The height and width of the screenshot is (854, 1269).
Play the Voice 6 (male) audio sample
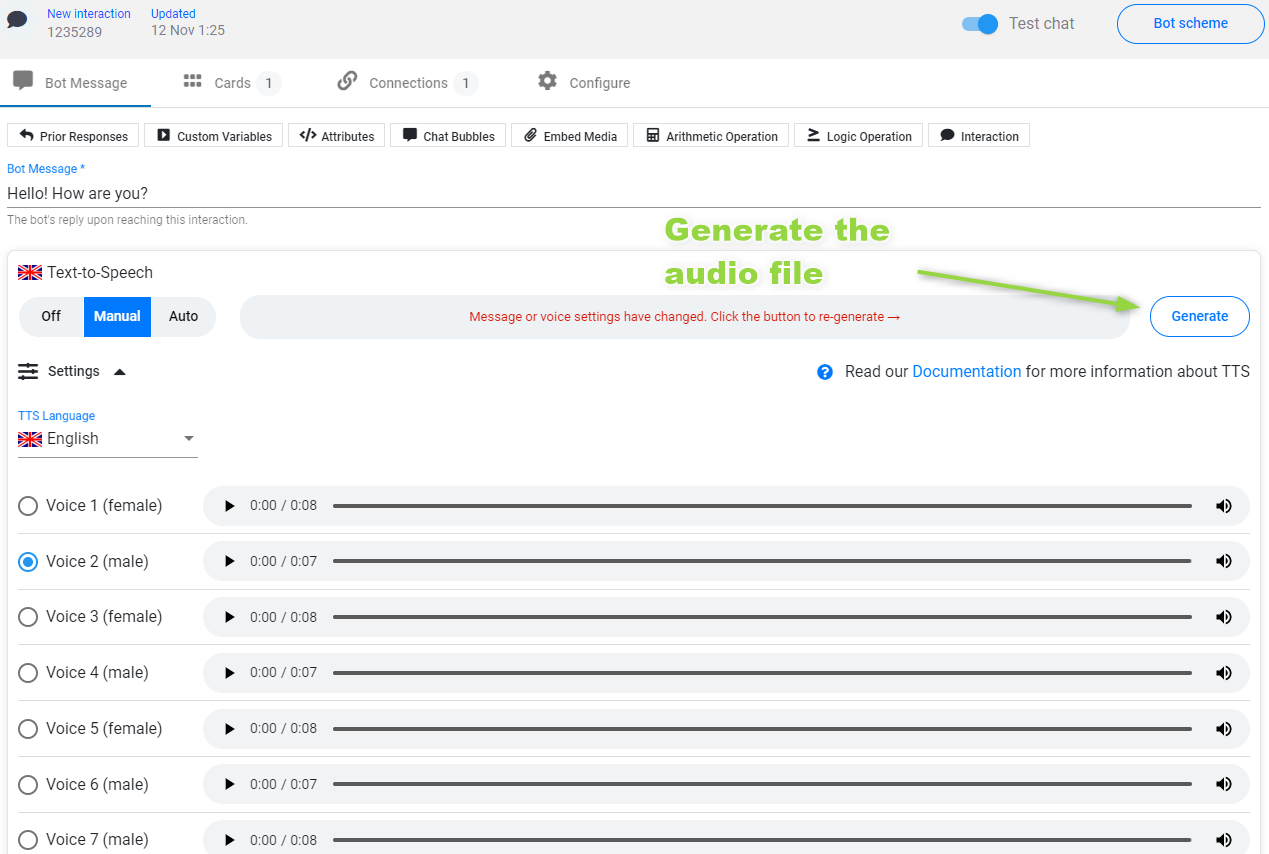(x=230, y=784)
